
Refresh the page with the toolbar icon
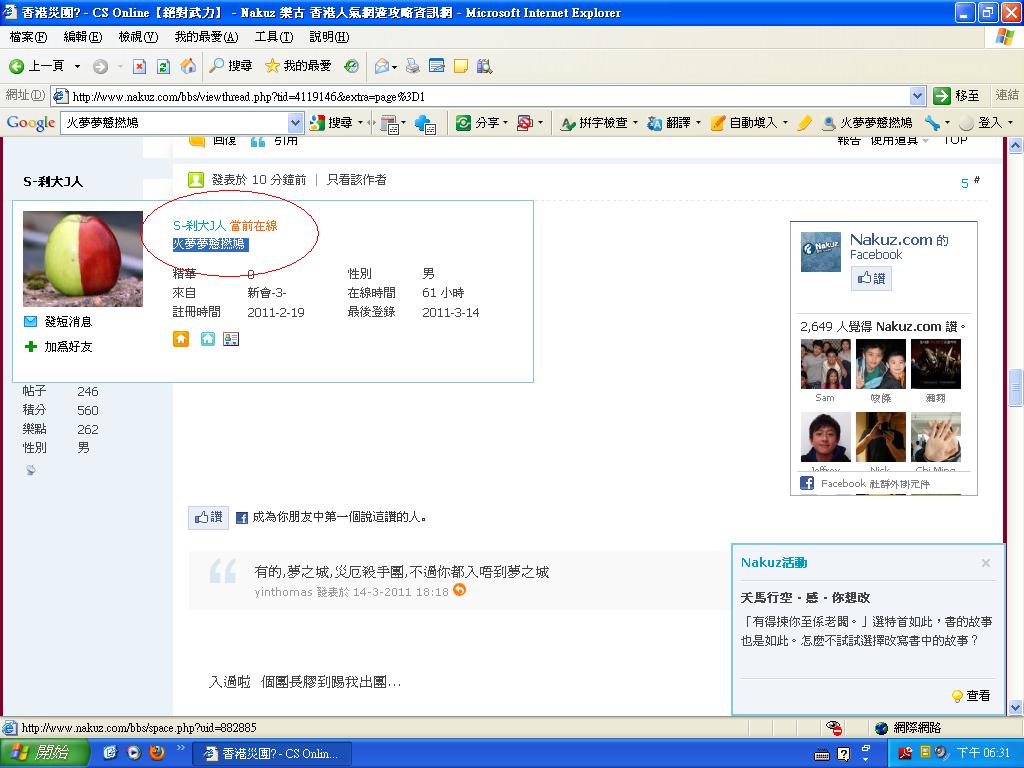163,66
